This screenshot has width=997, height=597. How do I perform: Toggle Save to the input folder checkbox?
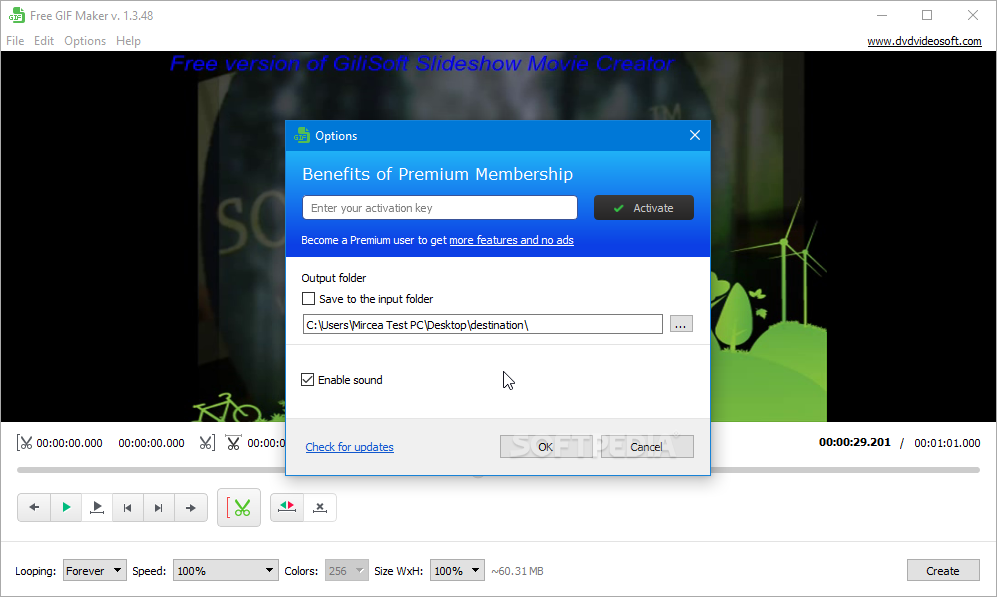pos(308,299)
